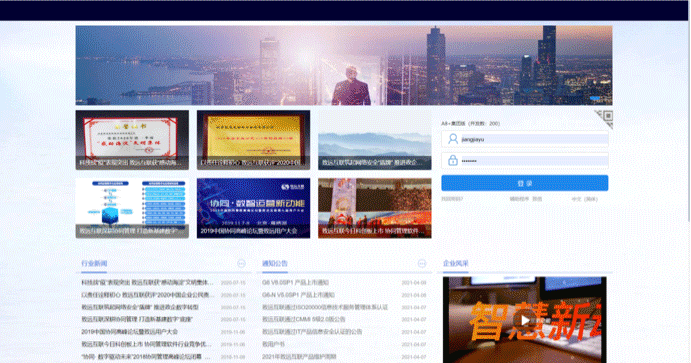The width and height of the screenshot is (691, 363).
Task: Click the blue 登录 login button
Action: pyautogui.click(x=525, y=183)
